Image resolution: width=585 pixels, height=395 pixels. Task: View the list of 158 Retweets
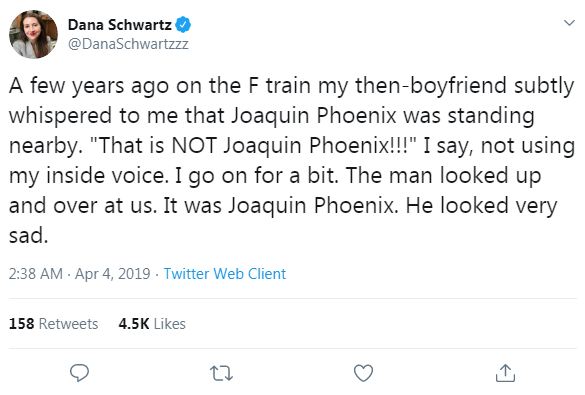click(53, 324)
